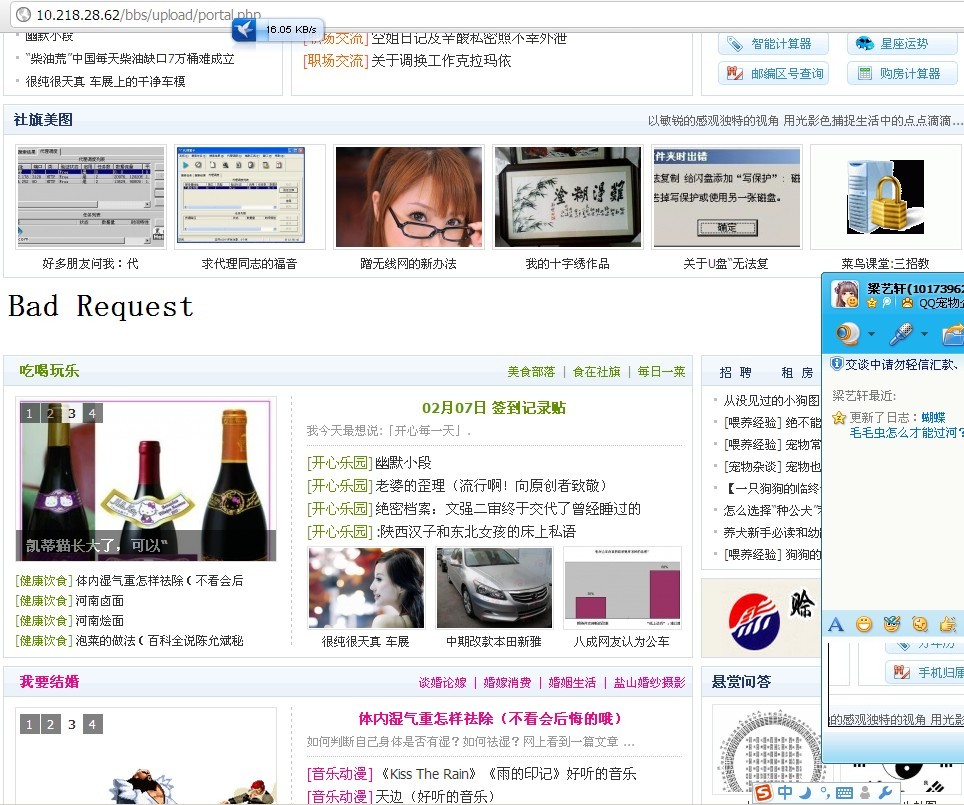Open the microphone options dropdown arrow

pos(924,335)
